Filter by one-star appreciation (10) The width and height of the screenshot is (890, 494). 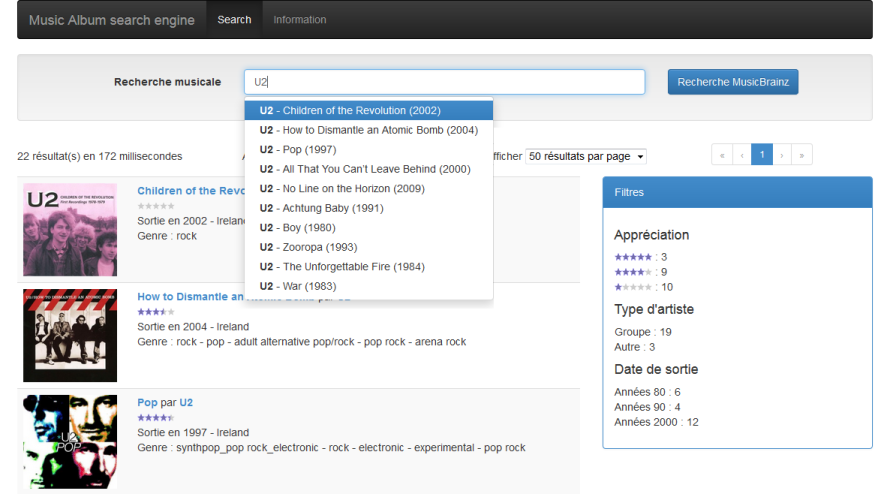click(643, 287)
